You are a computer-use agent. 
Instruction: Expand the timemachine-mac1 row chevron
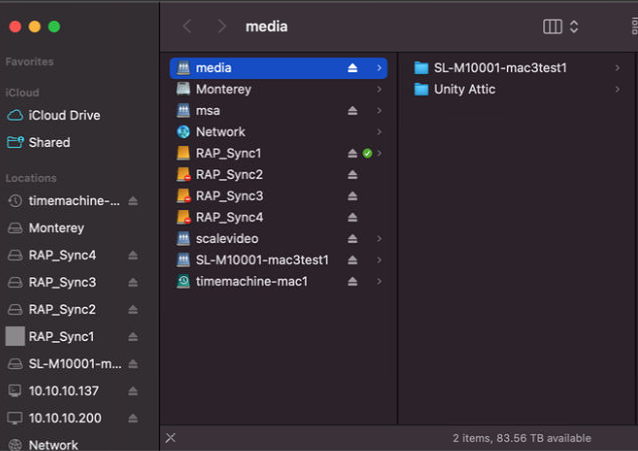(379, 281)
